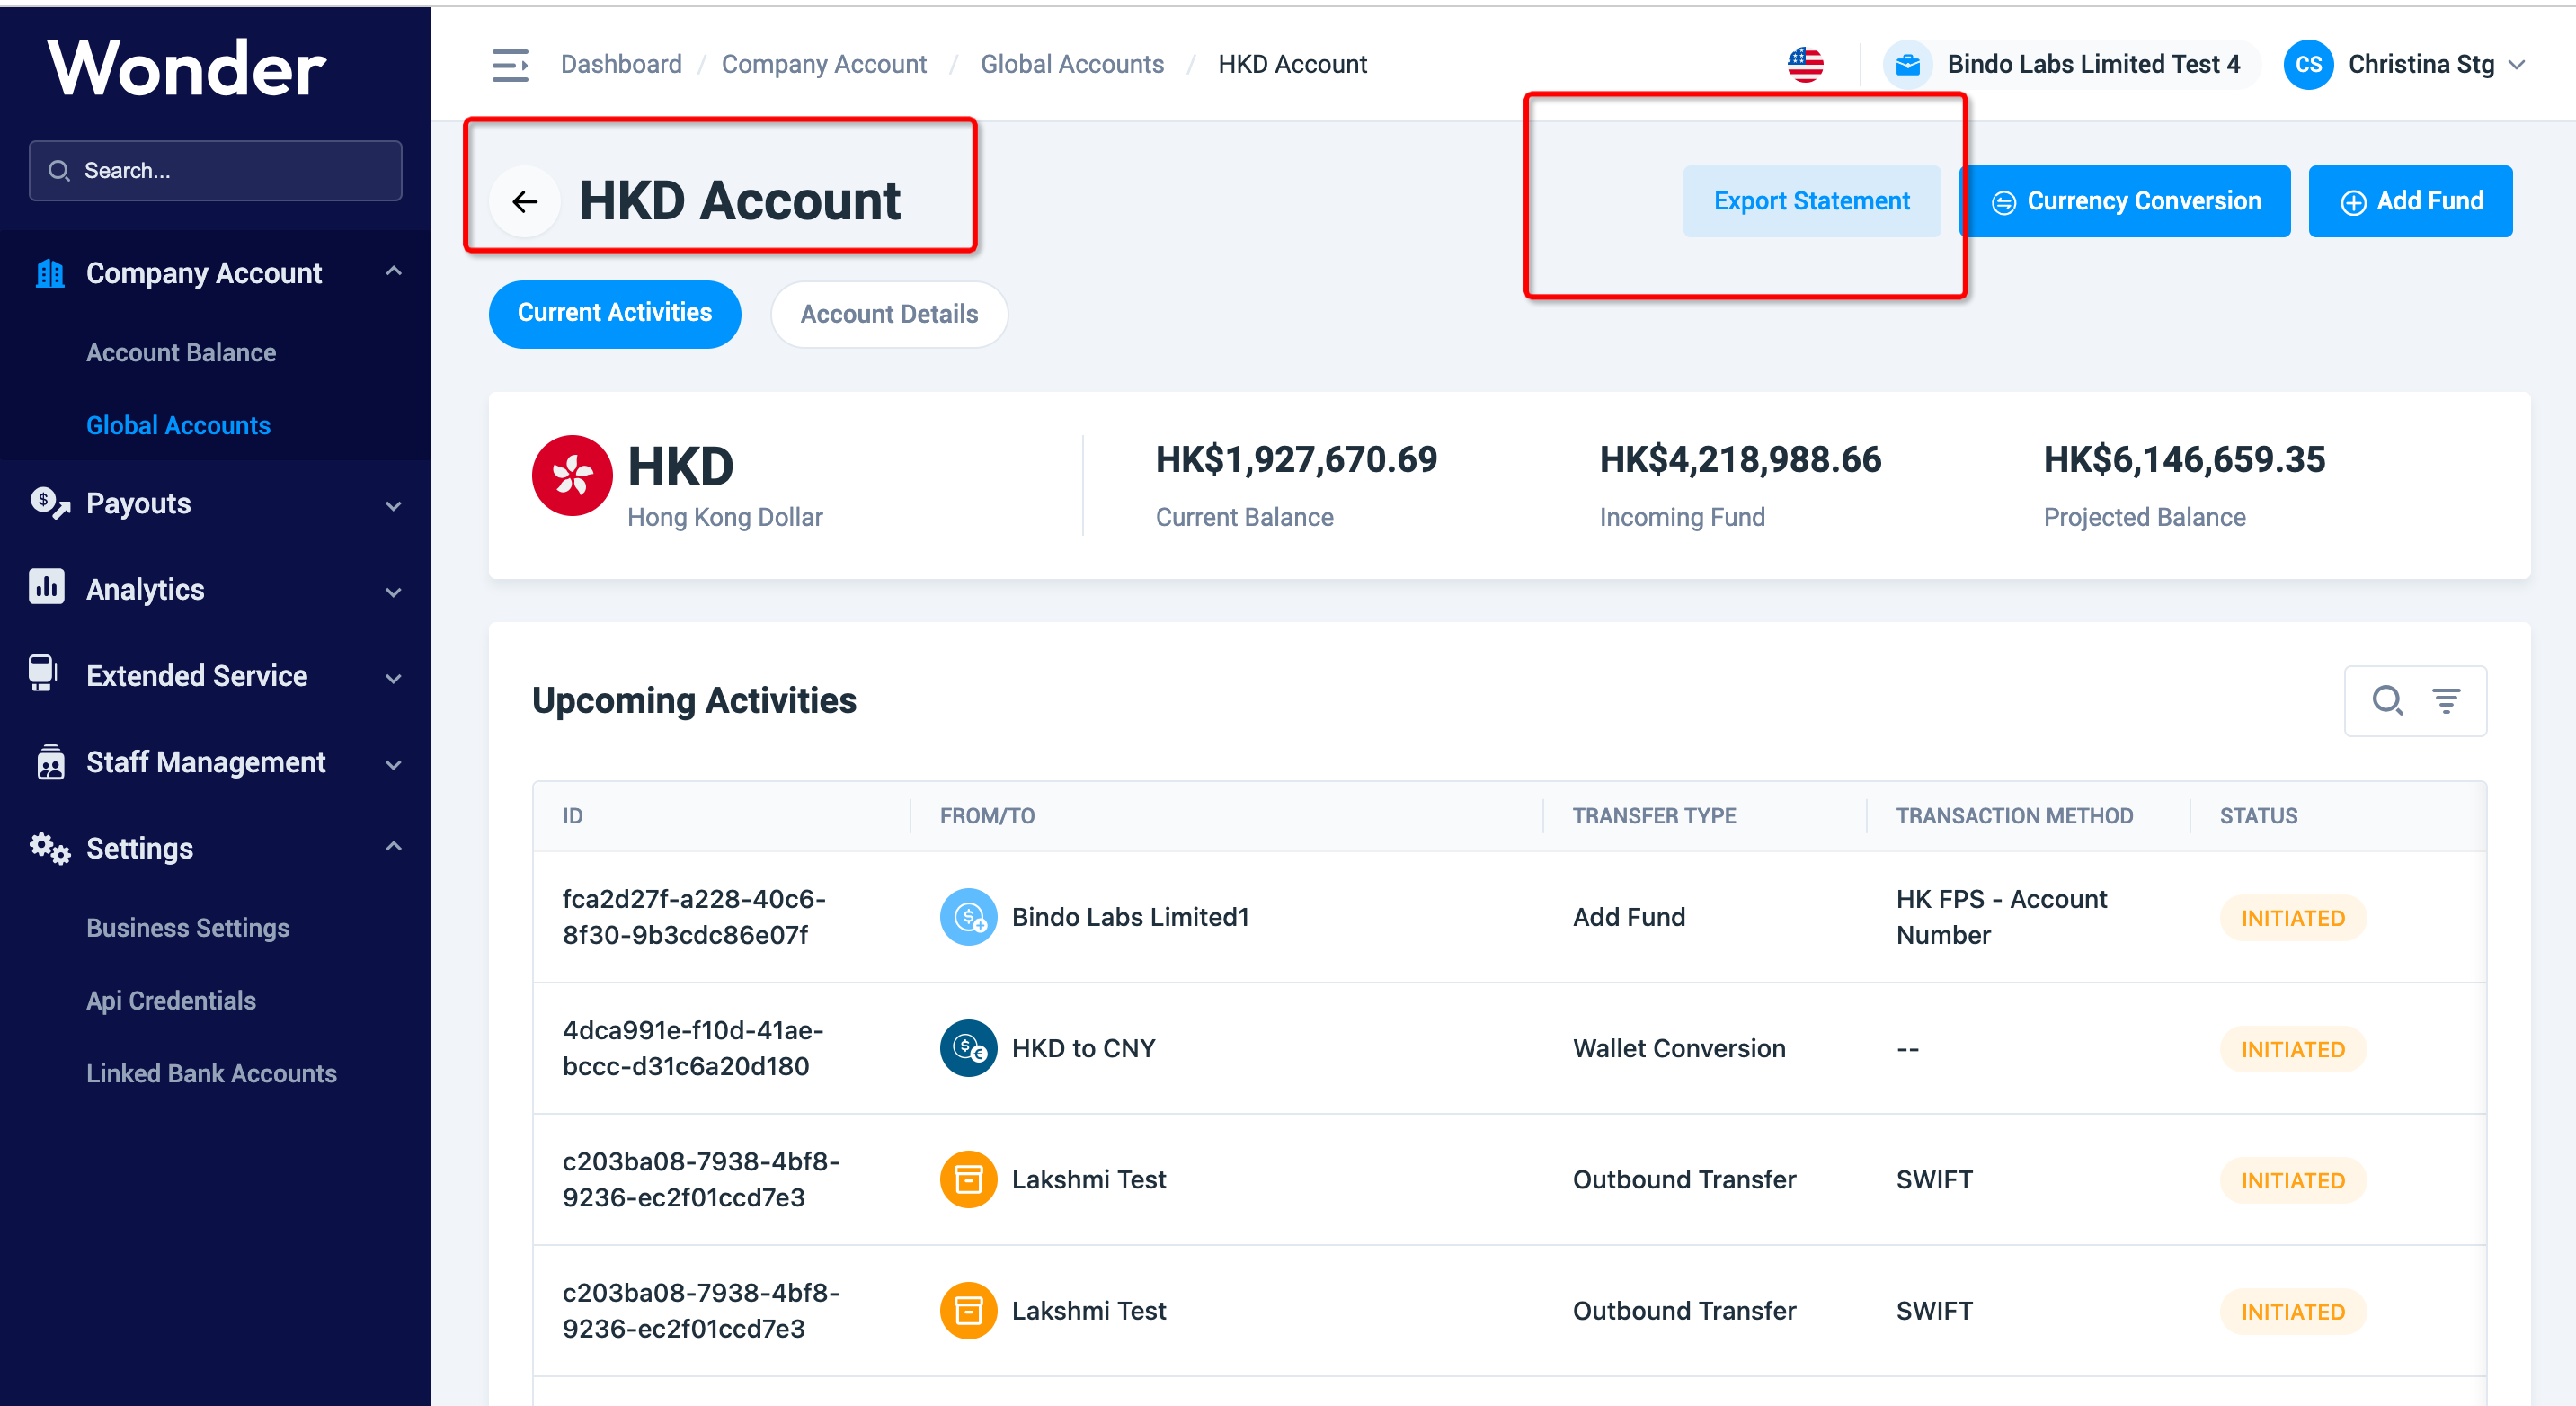
Task: Expand the Extended Service chevron
Action: 394,678
